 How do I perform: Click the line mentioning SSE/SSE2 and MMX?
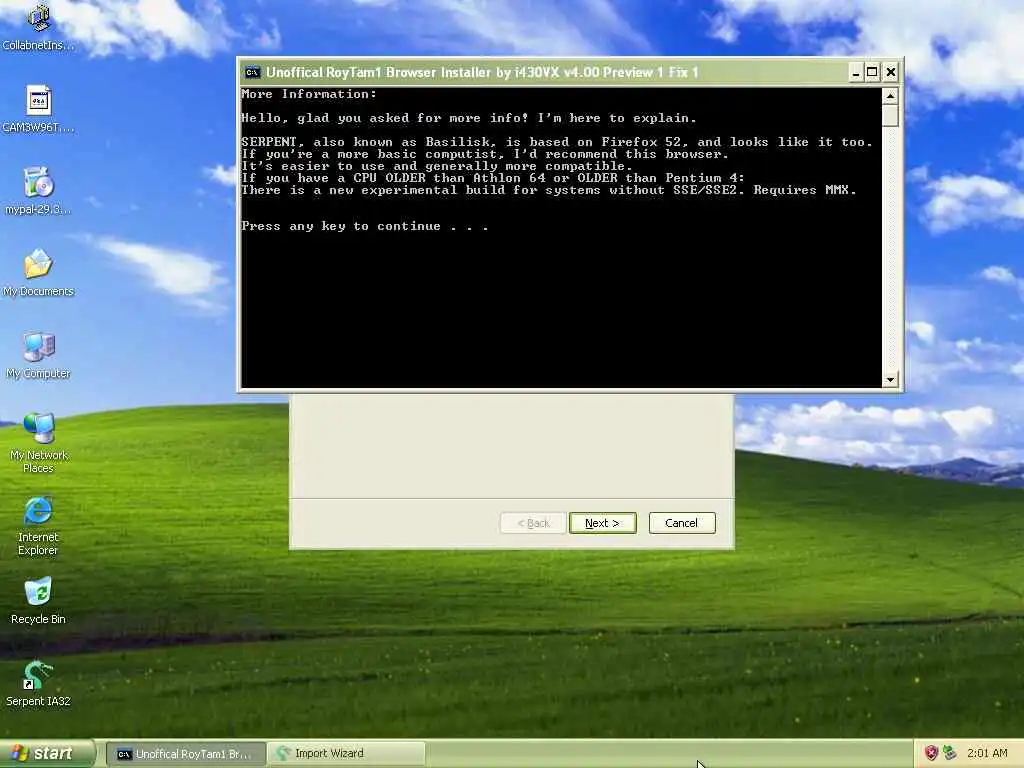click(x=549, y=190)
